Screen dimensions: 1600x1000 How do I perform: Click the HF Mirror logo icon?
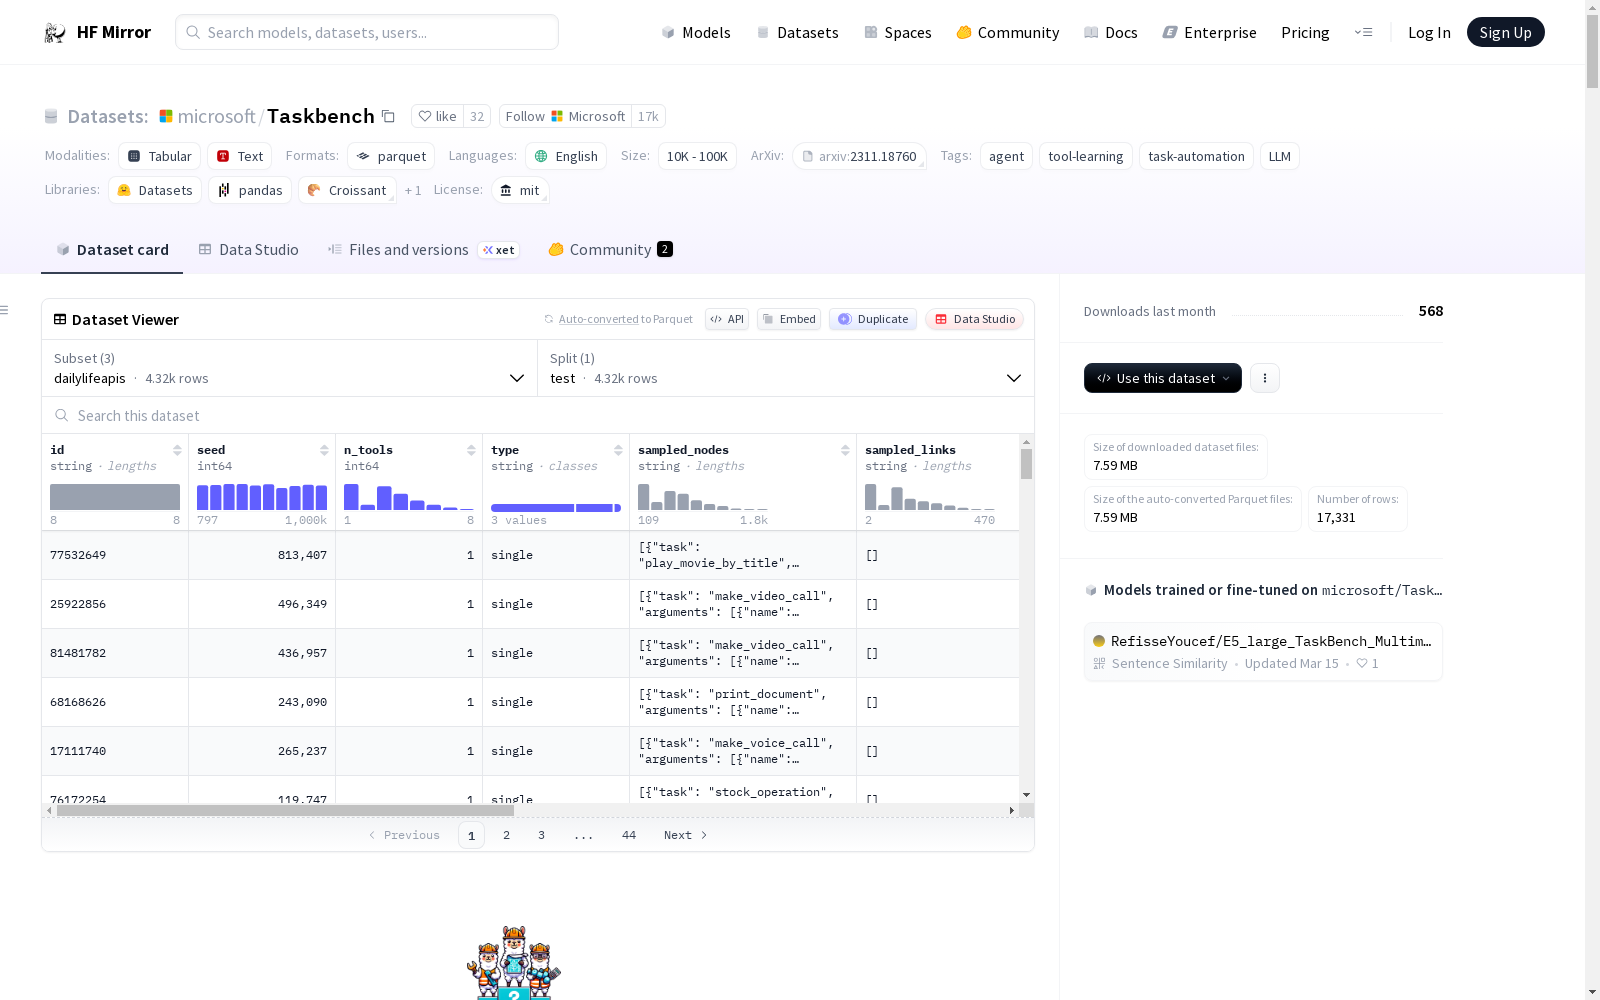coord(55,33)
